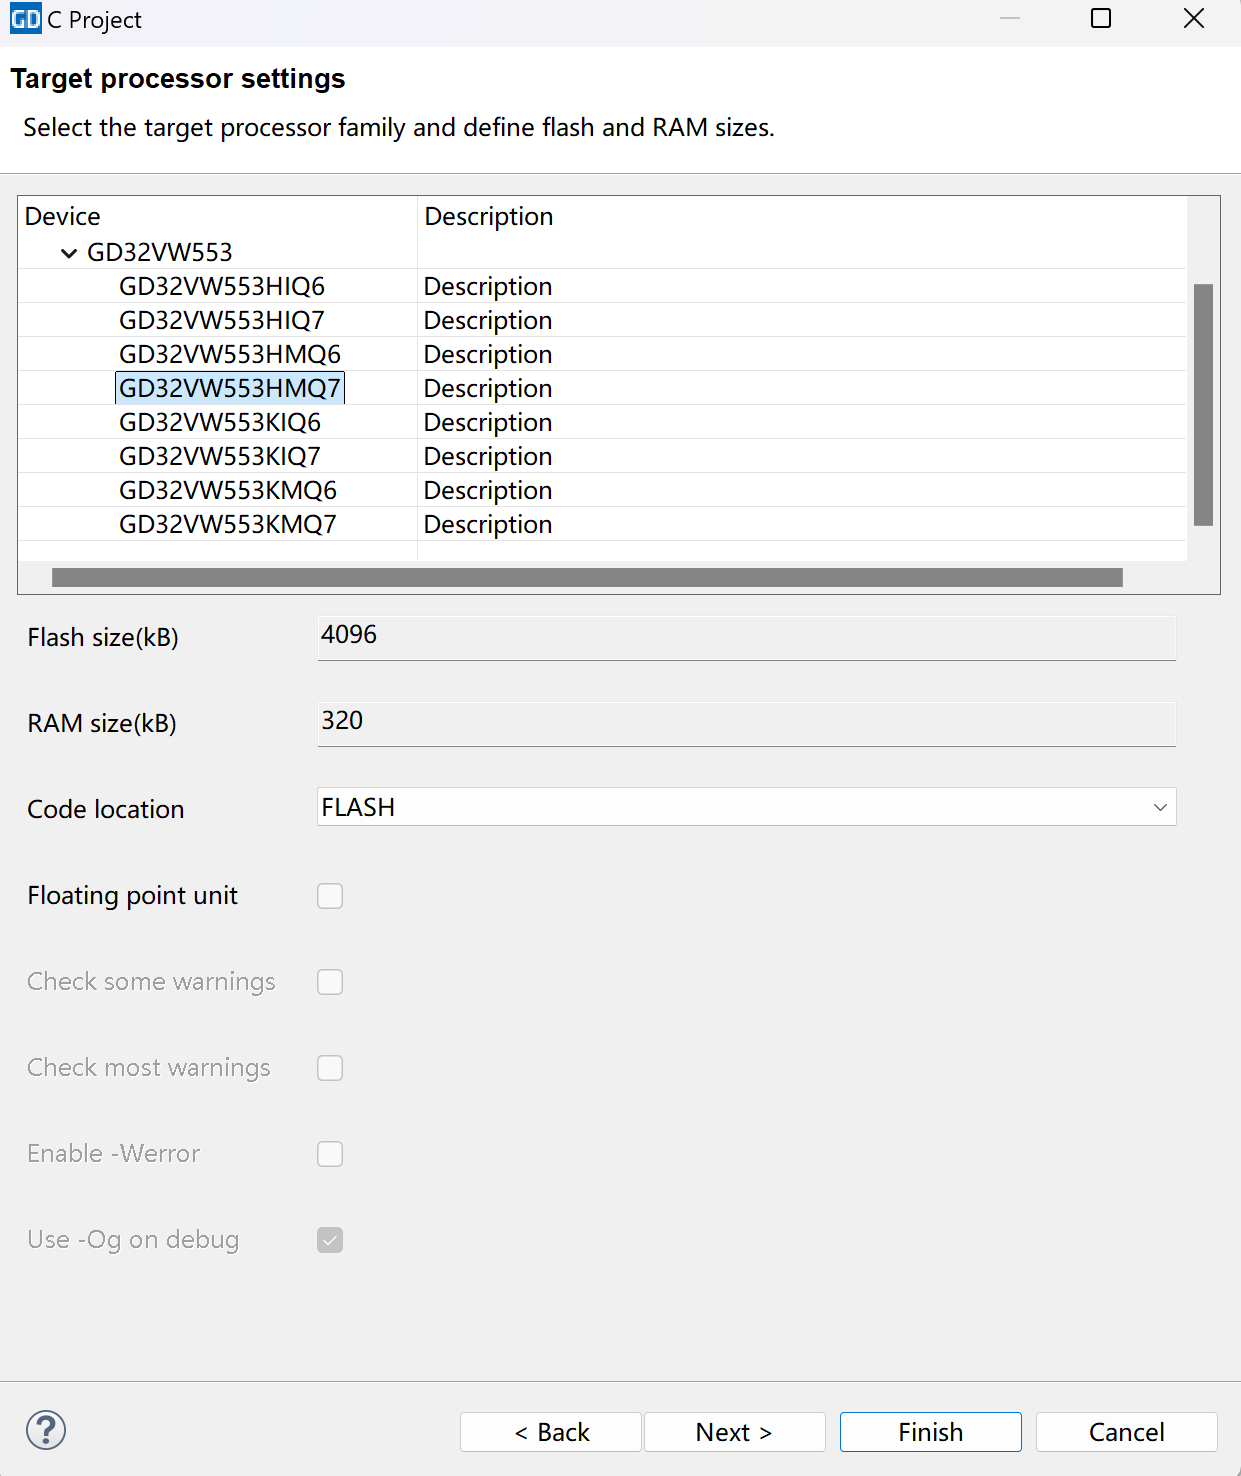Pick the GD32VW553KIQ7 device
1241x1476 pixels.
coord(220,457)
